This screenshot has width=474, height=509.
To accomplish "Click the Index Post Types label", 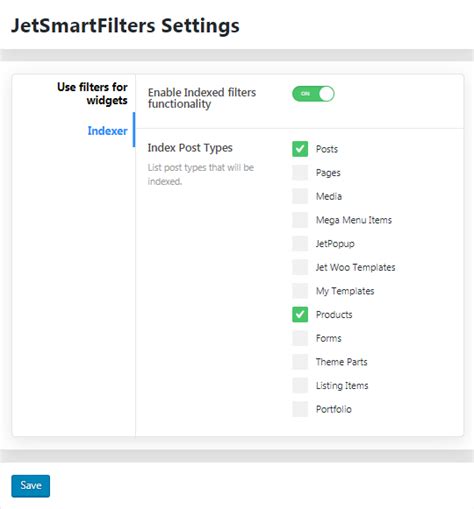I will 190,148.
